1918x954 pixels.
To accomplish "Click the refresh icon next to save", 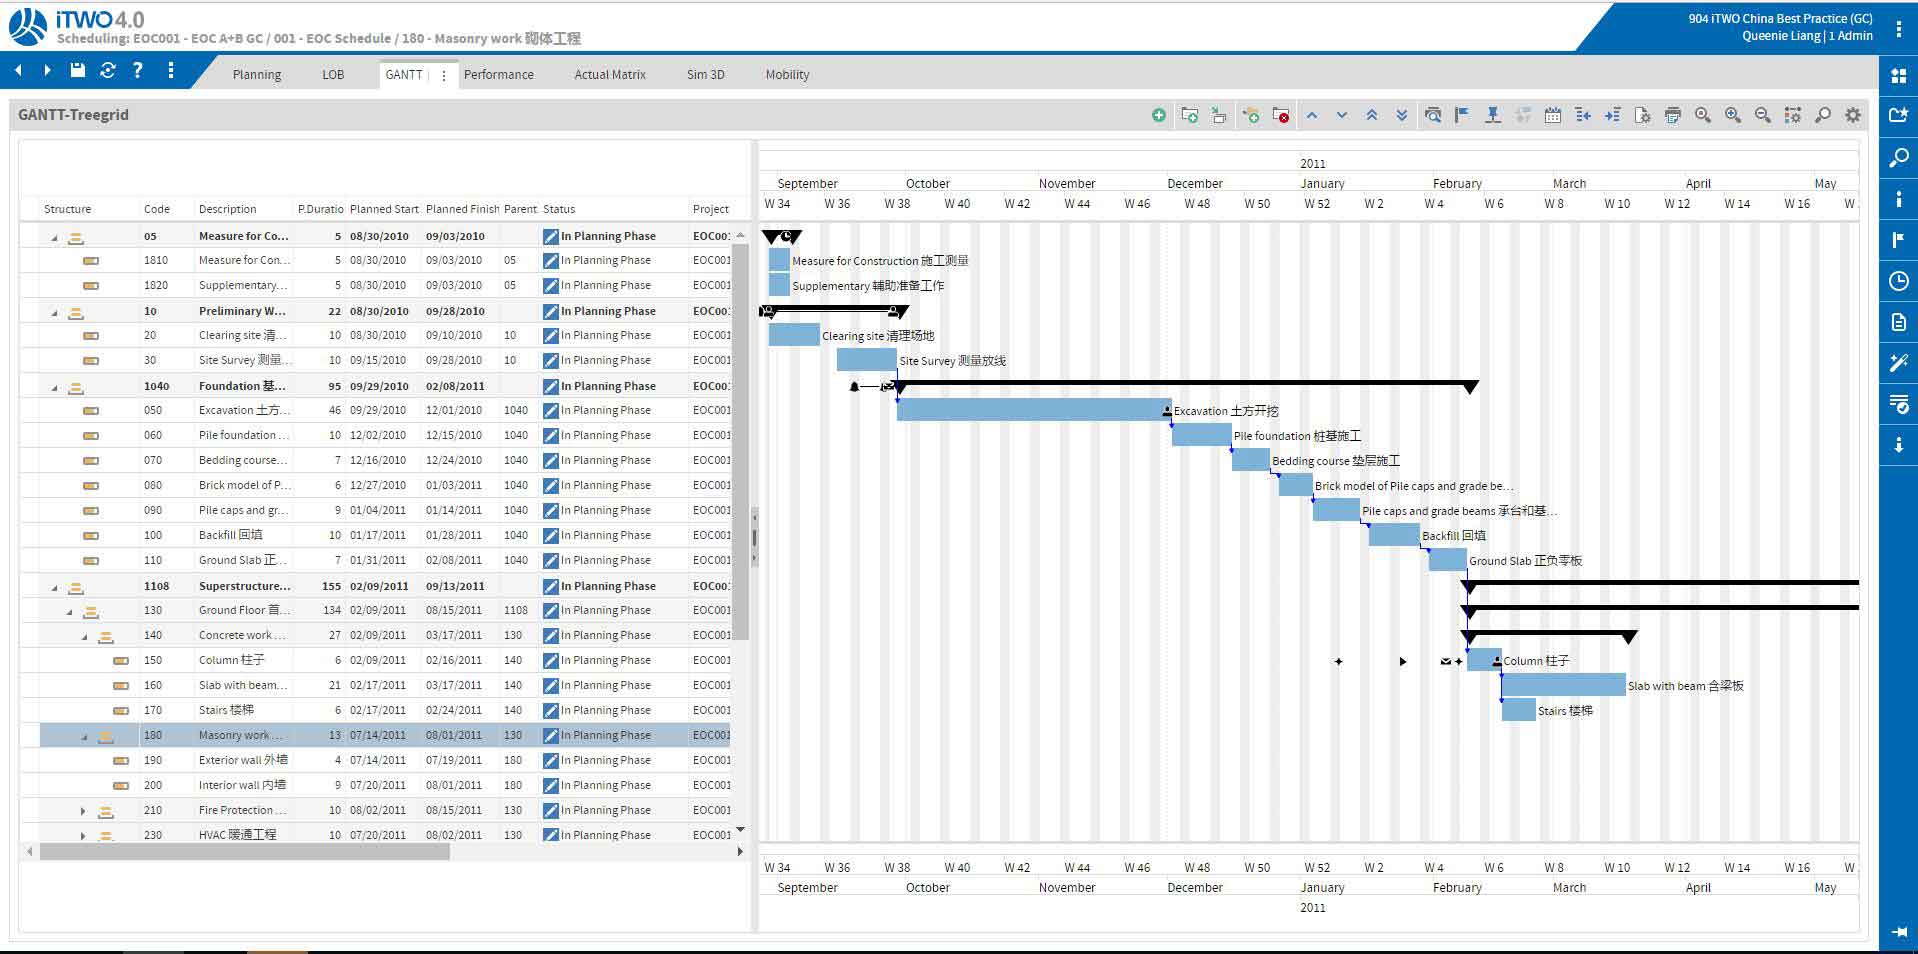I will pyautogui.click(x=108, y=70).
